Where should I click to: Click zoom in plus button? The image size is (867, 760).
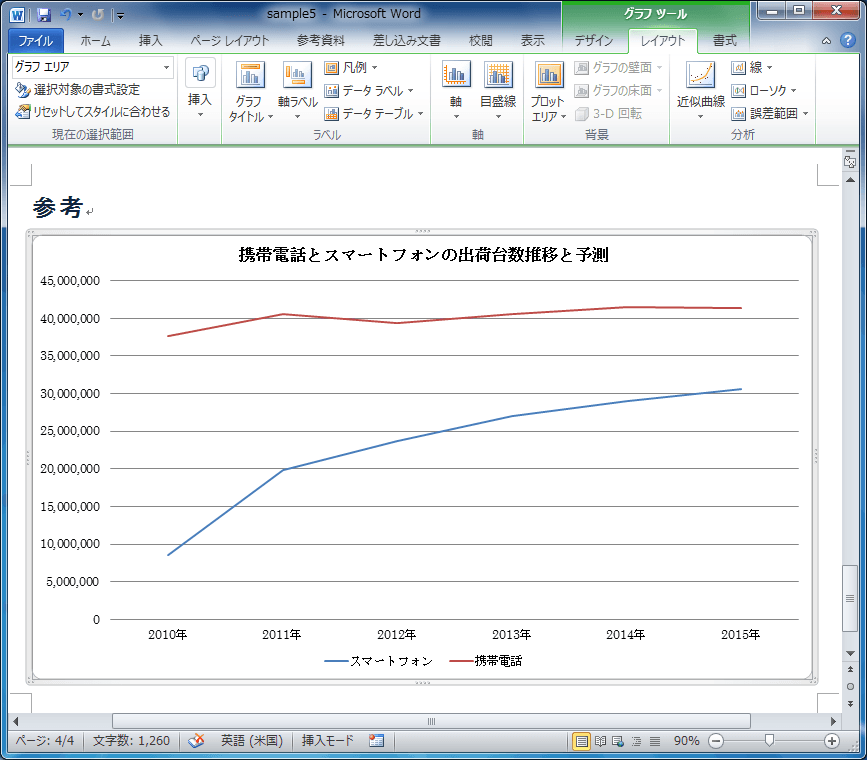832,741
